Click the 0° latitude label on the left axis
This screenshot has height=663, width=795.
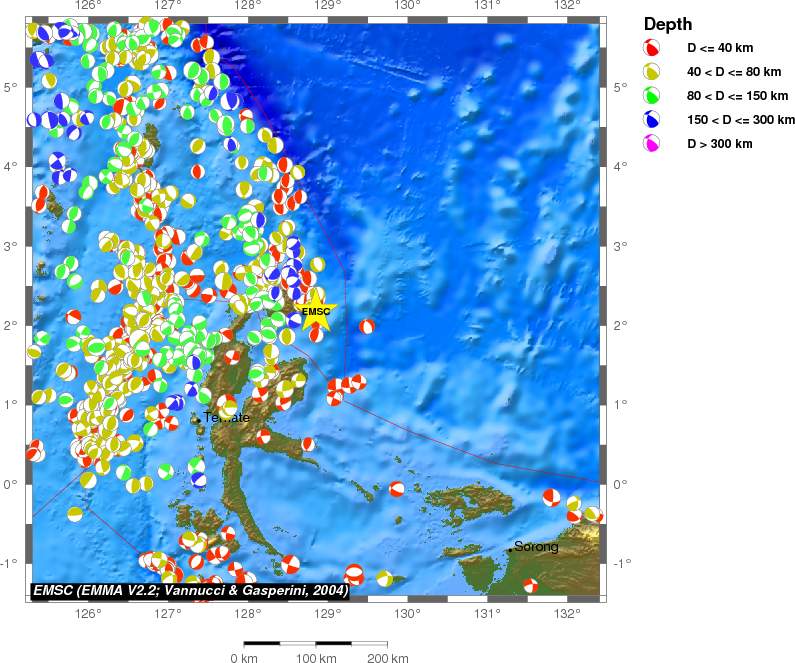(10, 484)
